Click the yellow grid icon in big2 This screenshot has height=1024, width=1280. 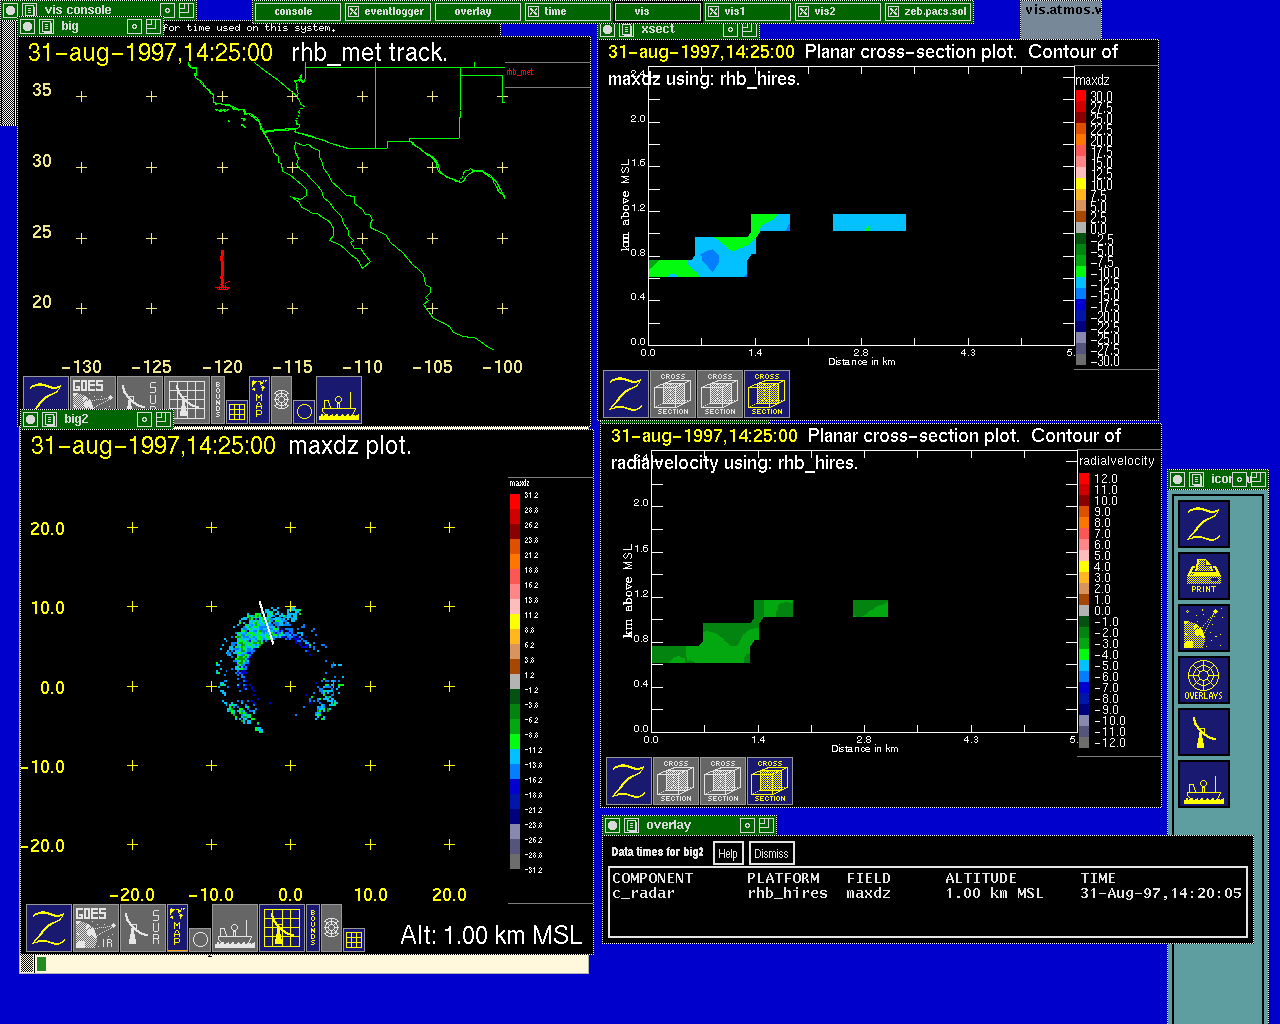(x=354, y=939)
